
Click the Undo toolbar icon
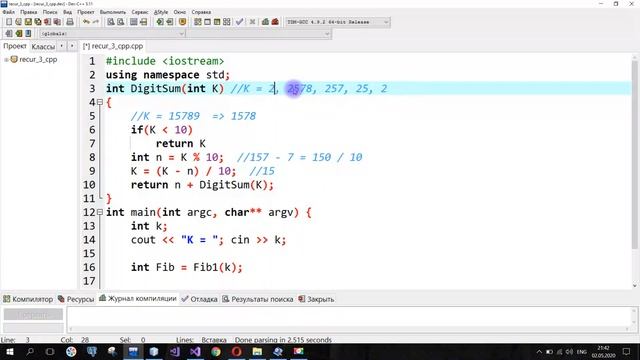point(86,22)
